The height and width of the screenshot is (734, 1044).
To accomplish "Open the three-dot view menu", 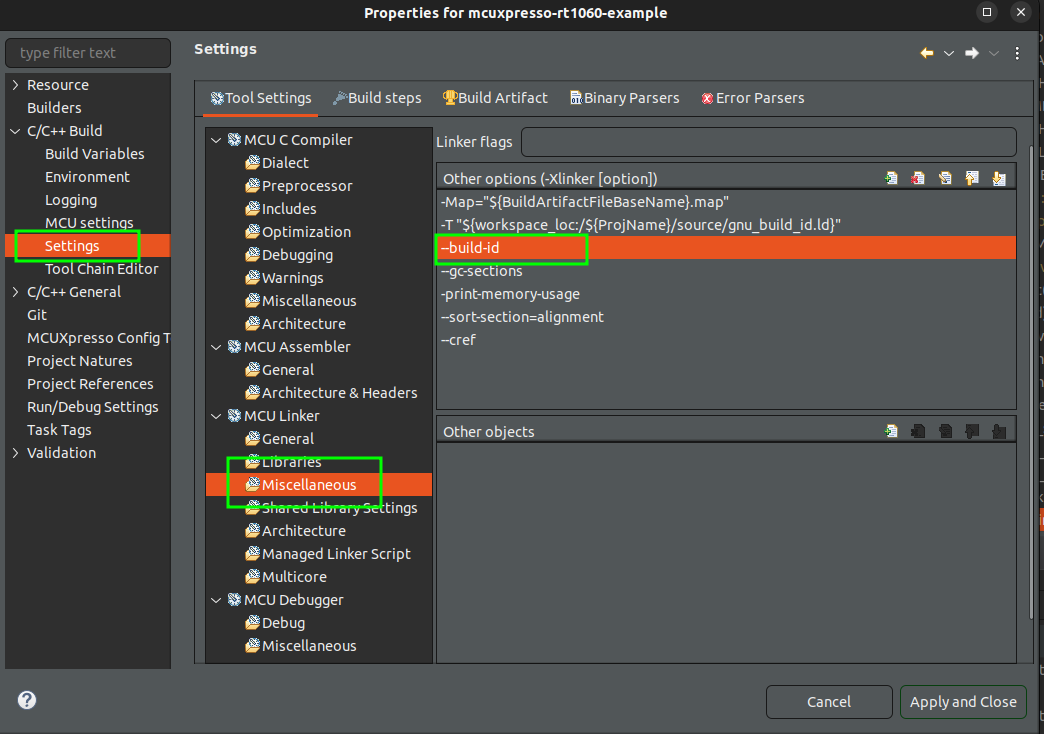I will click(1018, 53).
